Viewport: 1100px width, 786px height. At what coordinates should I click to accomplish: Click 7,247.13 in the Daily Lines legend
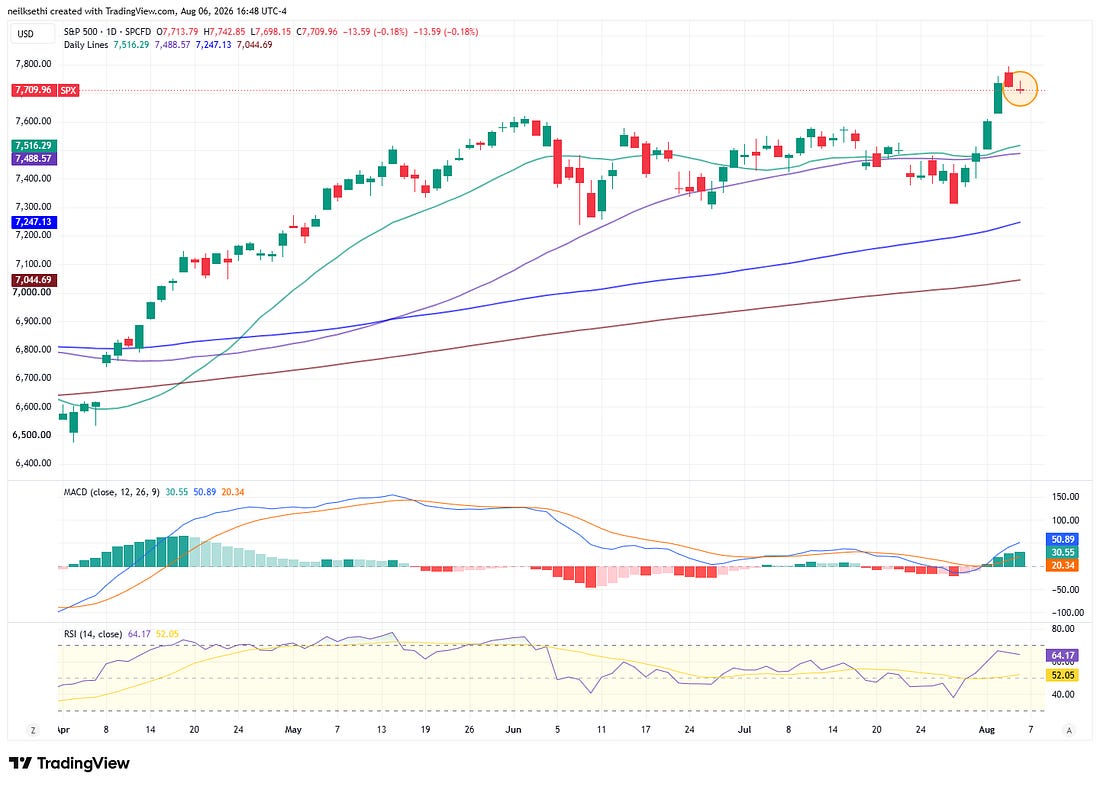coord(213,44)
